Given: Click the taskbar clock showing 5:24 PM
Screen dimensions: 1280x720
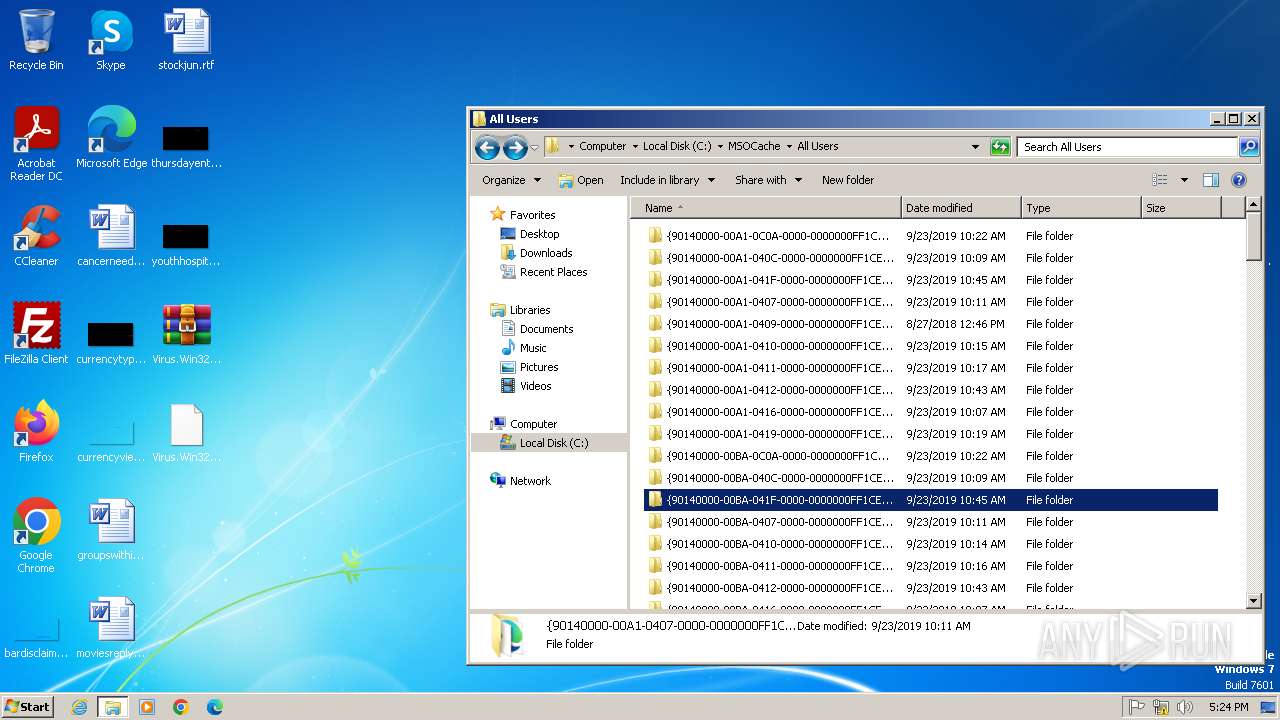Looking at the screenshot, I should coord(1228,707).
